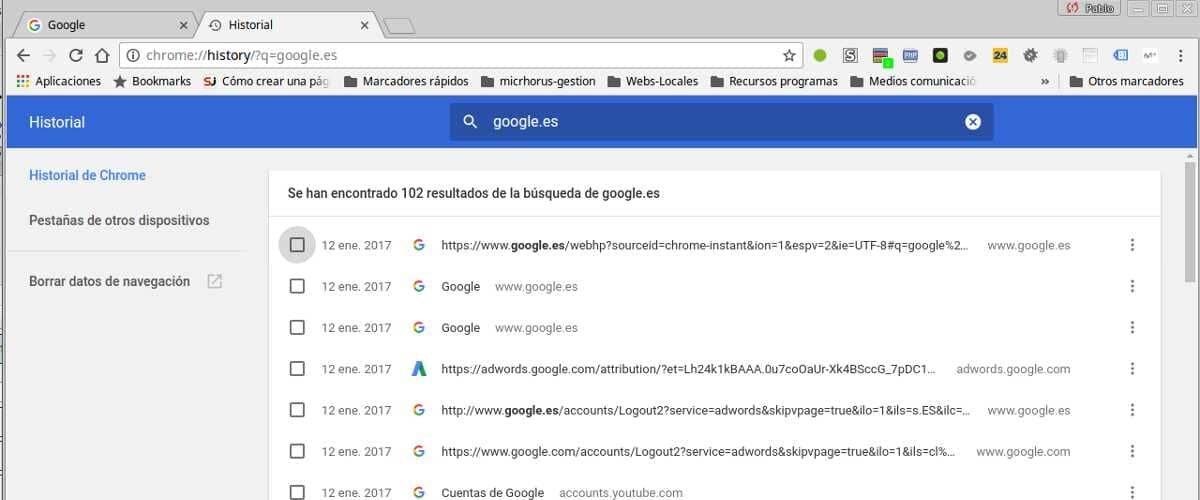
Task: Open the http://www.google.es/accounts/Logout2 link
Action: pyautogui.click(x=705, y=410)
